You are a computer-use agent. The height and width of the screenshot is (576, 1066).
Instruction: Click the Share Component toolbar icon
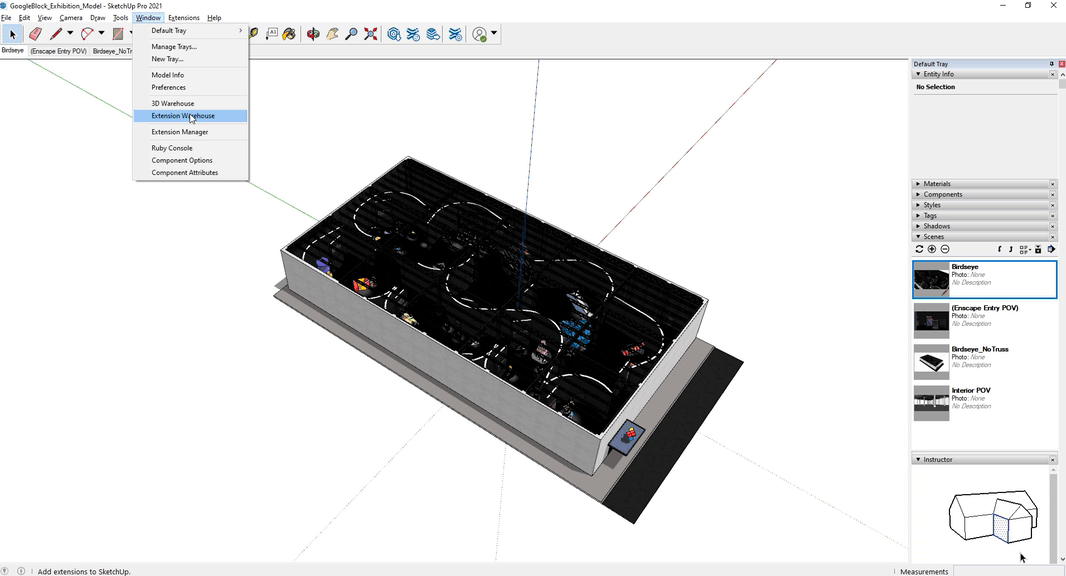[x=413, y=33]
